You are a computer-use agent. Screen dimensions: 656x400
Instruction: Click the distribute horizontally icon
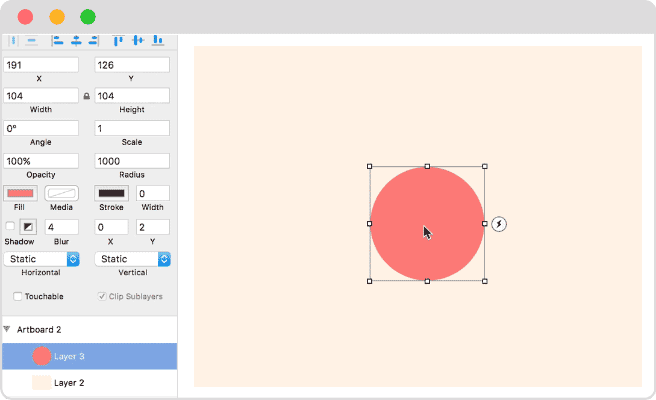14,41
